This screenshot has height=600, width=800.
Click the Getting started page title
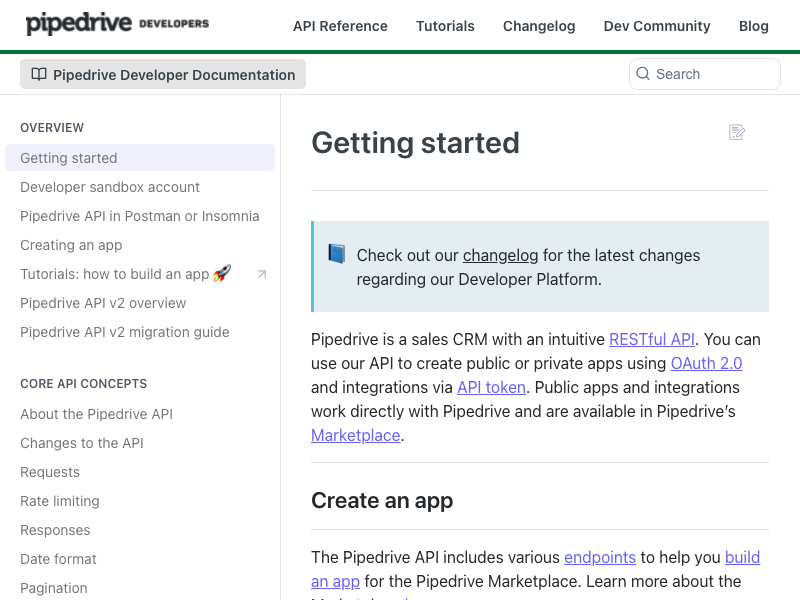[415, 142]
